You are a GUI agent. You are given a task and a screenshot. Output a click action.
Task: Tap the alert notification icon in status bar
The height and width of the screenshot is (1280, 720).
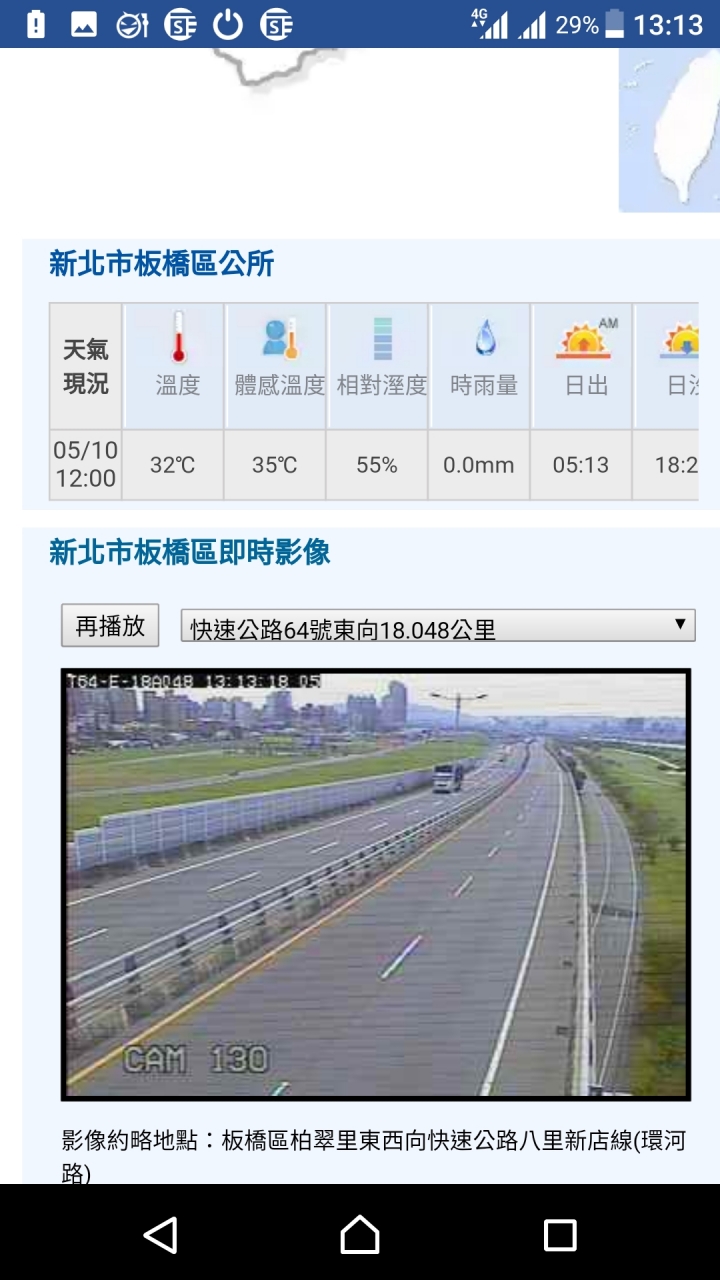(x=36, y=24)
